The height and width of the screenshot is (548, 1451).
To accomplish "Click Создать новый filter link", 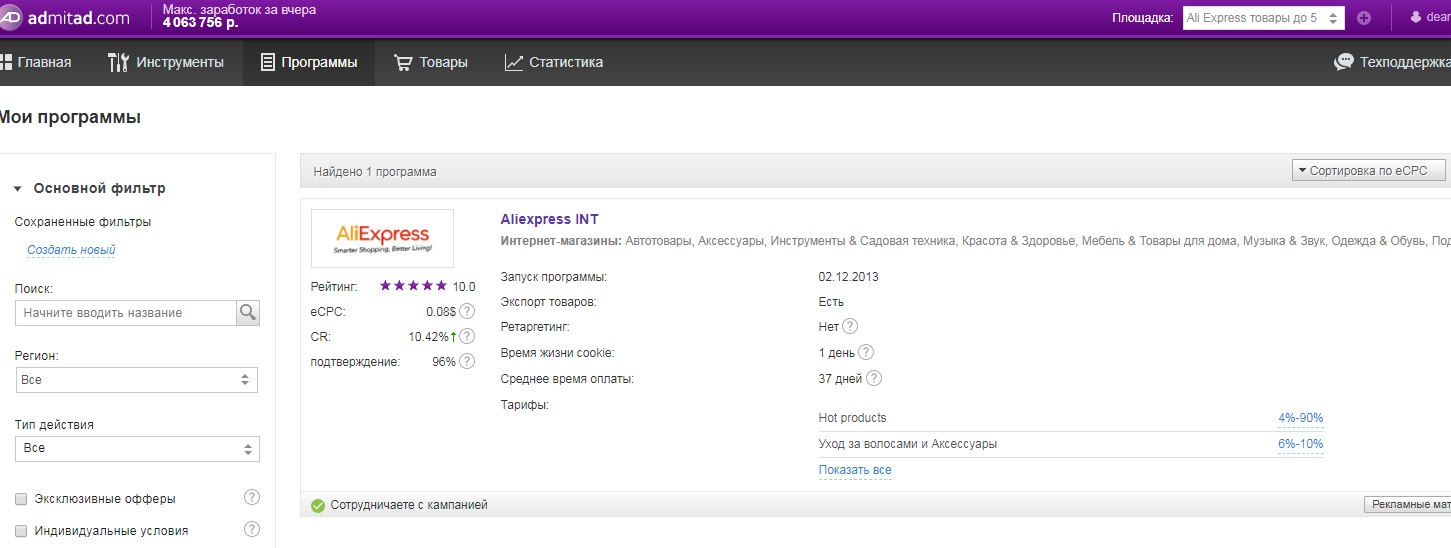I will click(x=71, y=250).
